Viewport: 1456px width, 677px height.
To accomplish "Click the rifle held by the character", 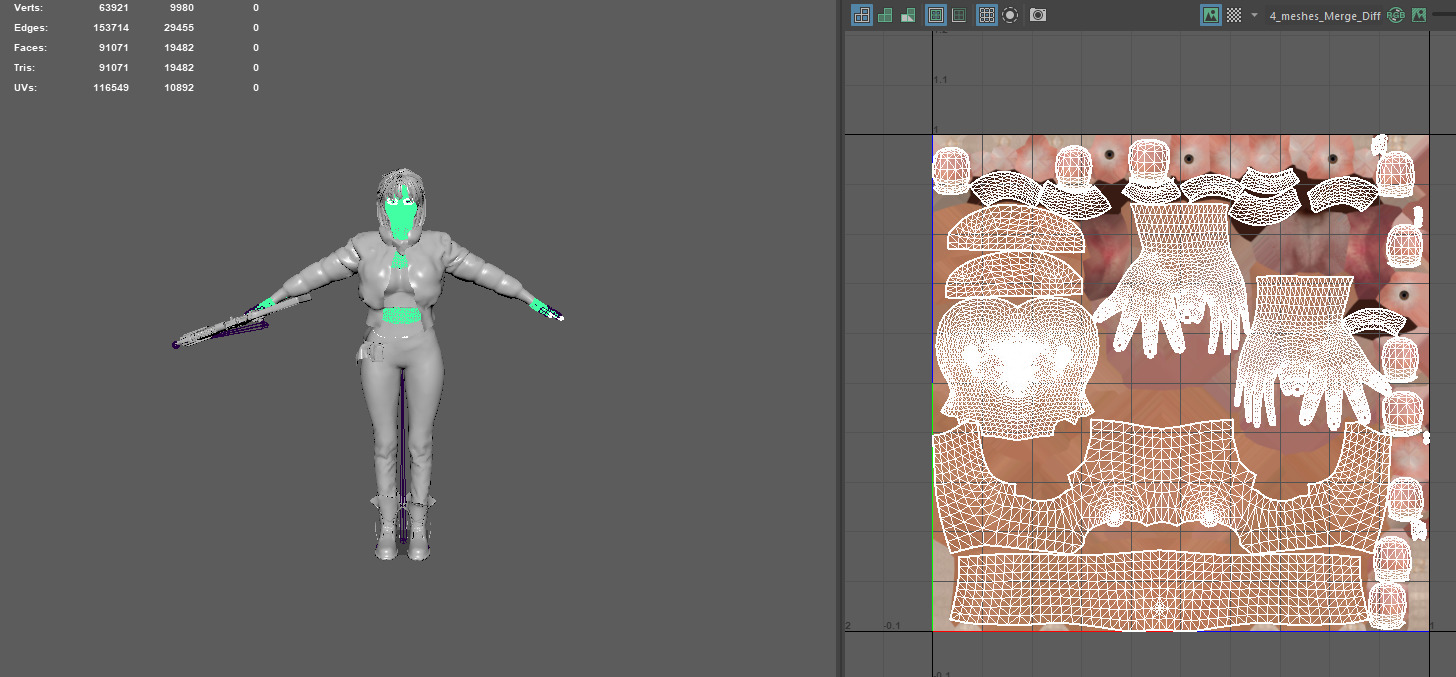I will tap(240, 320).
